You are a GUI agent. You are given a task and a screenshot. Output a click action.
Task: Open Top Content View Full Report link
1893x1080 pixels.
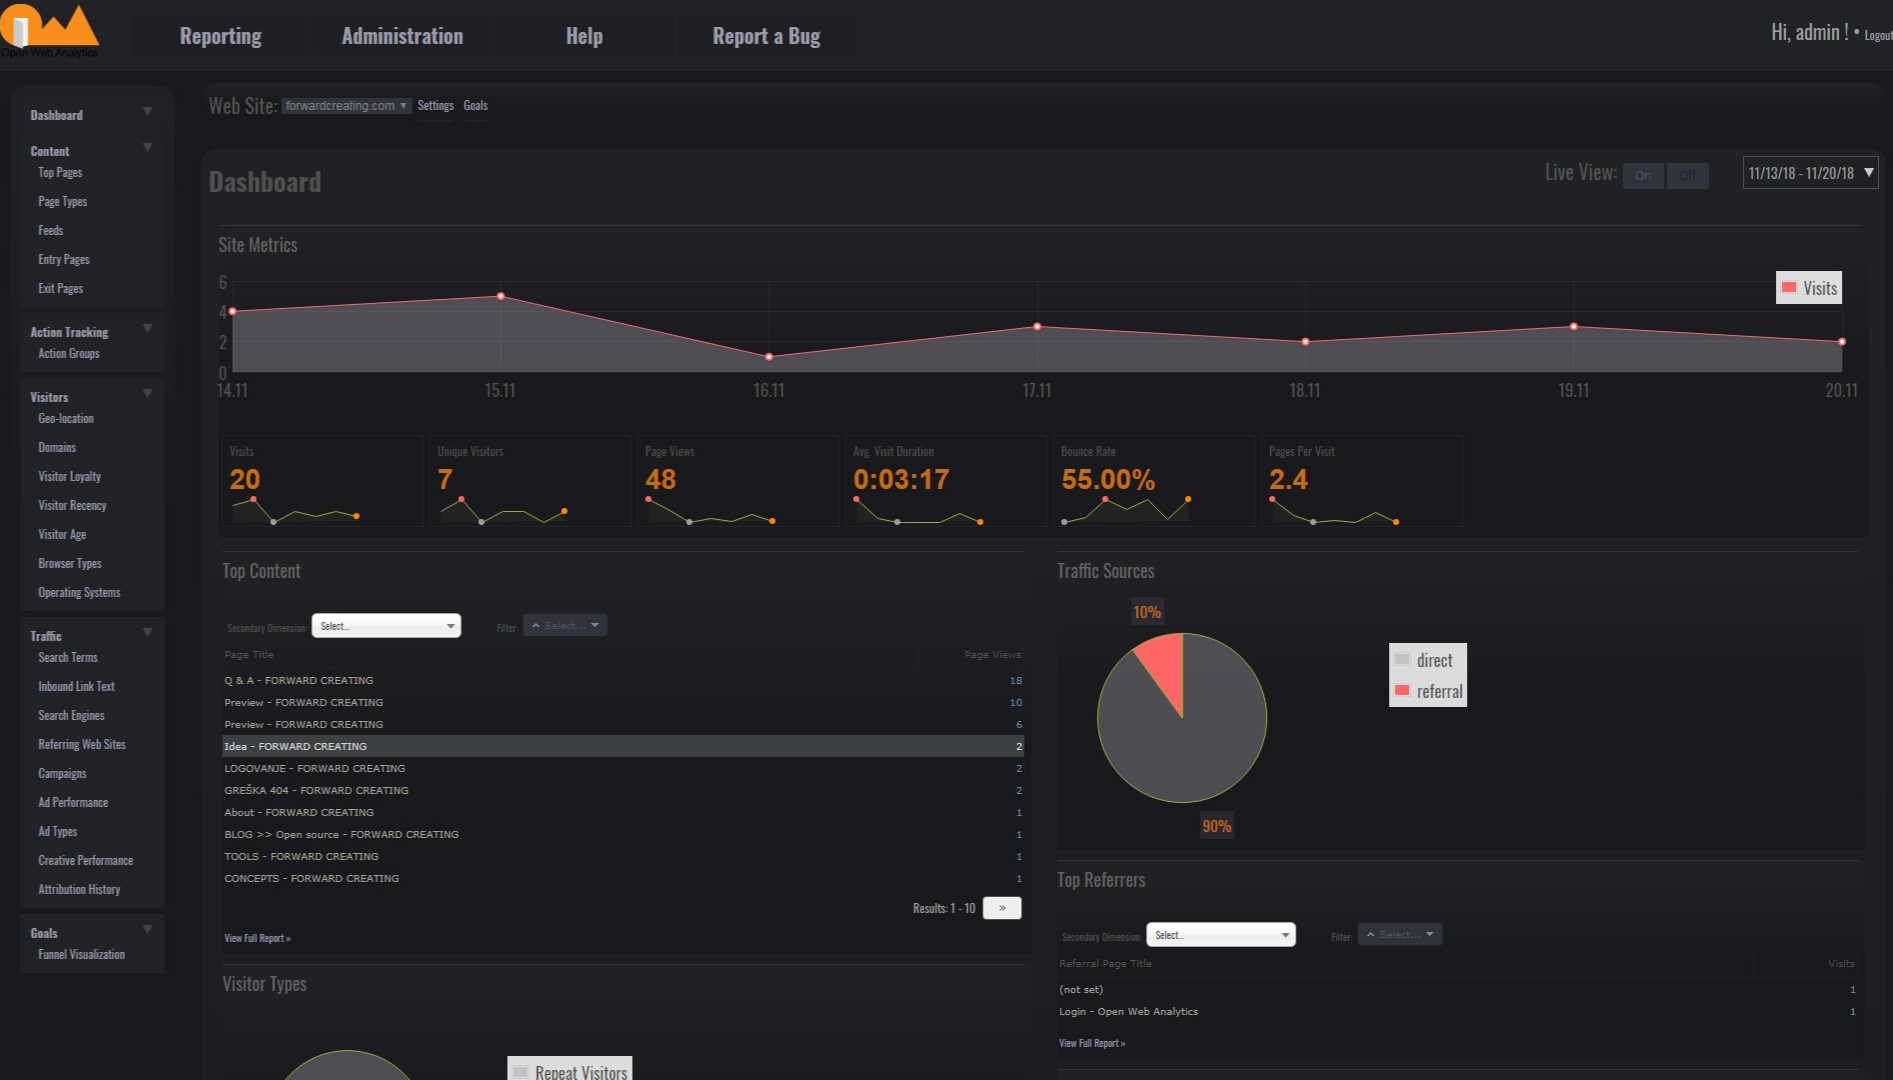(257, 939)
